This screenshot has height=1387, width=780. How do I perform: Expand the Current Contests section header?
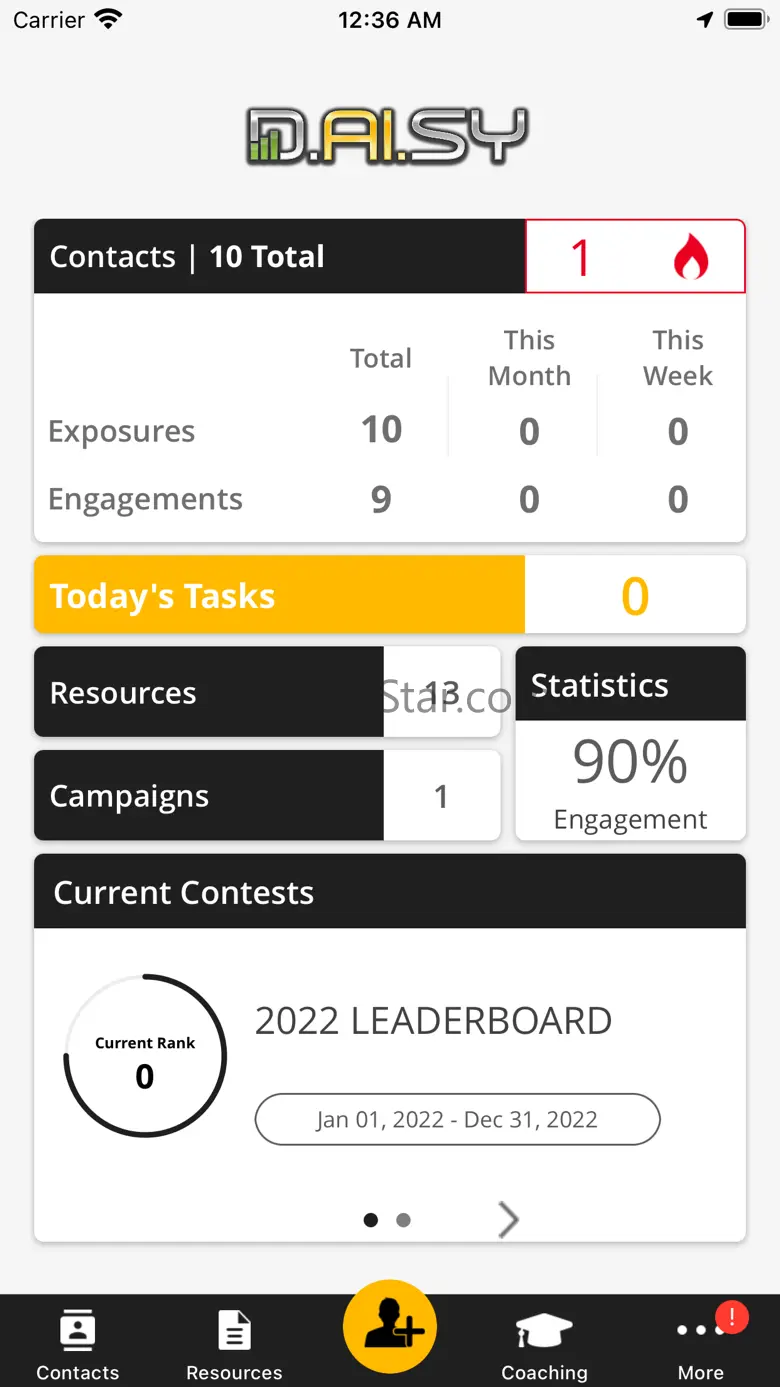point(390,892)
